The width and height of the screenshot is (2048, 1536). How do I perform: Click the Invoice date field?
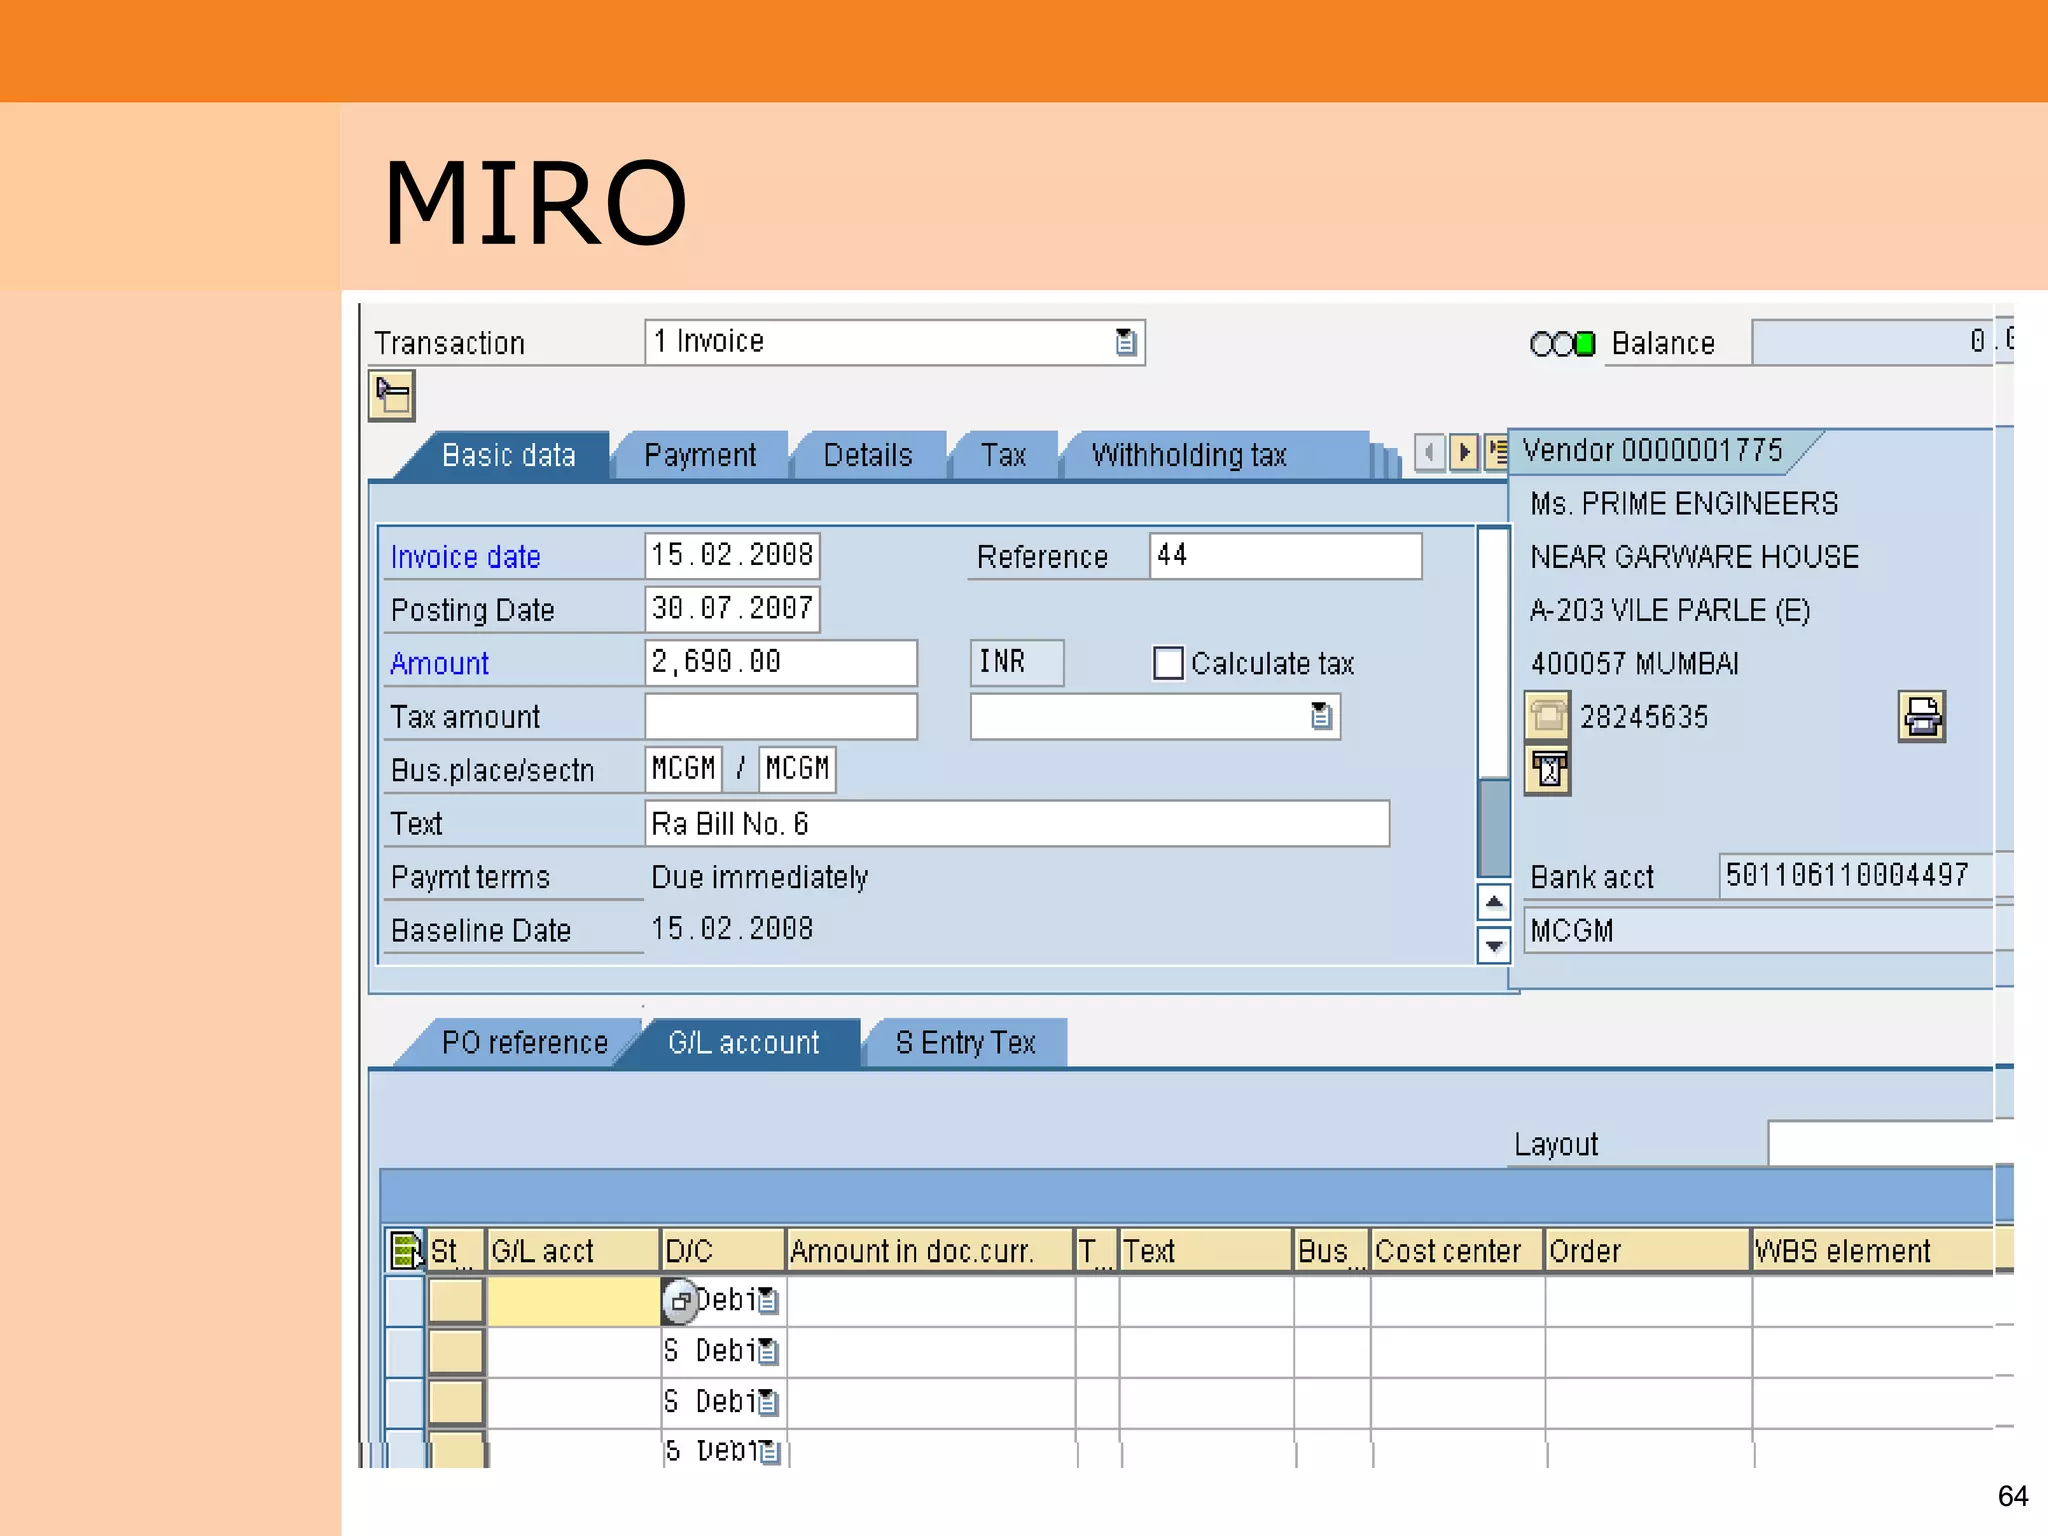click(732, 556)
